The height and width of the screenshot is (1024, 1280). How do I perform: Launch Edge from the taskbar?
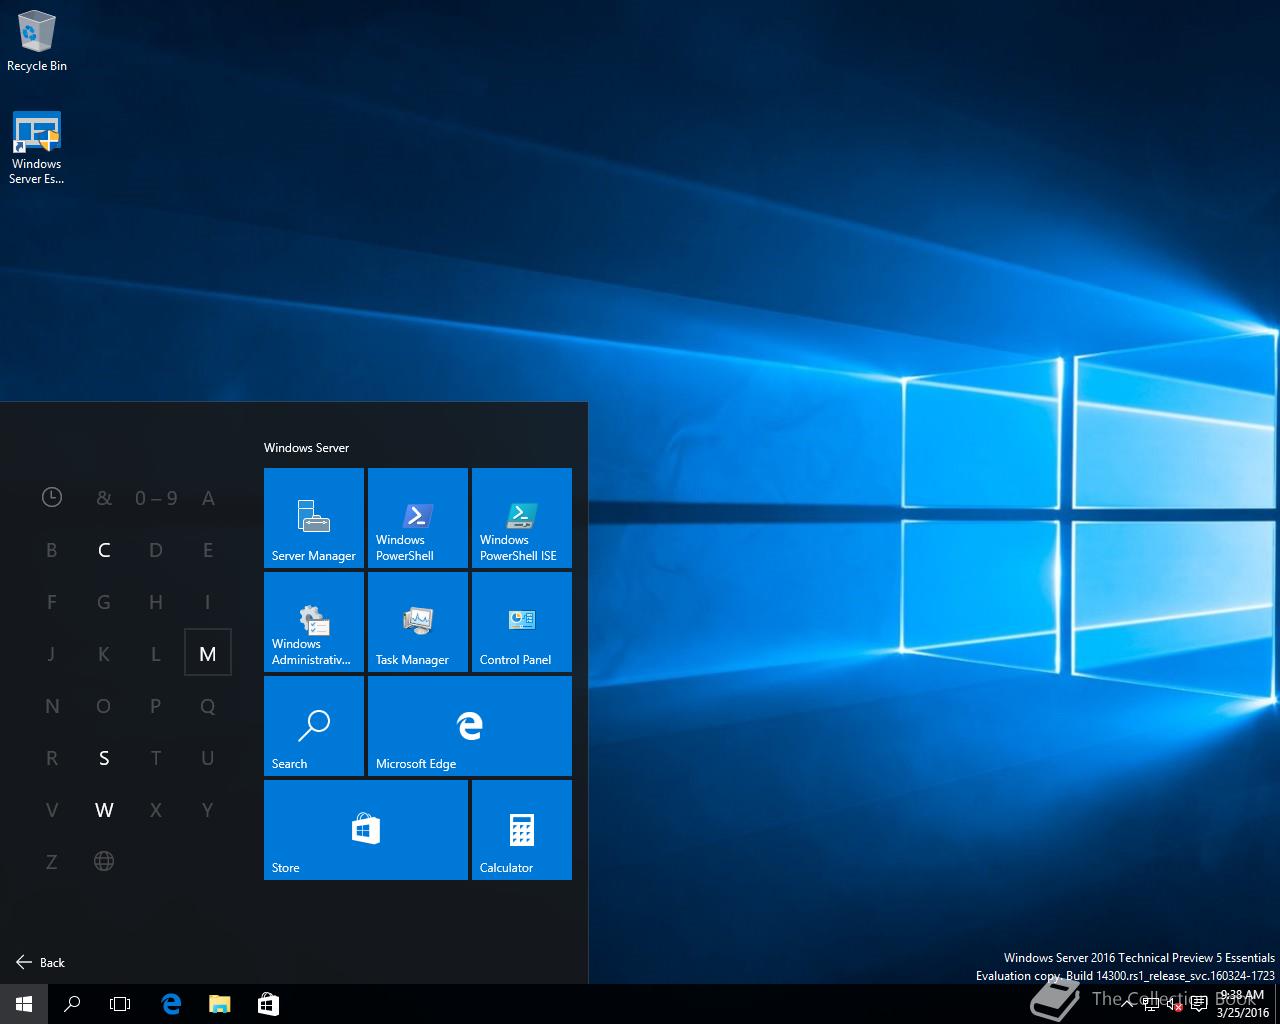tap(171, 1004)
